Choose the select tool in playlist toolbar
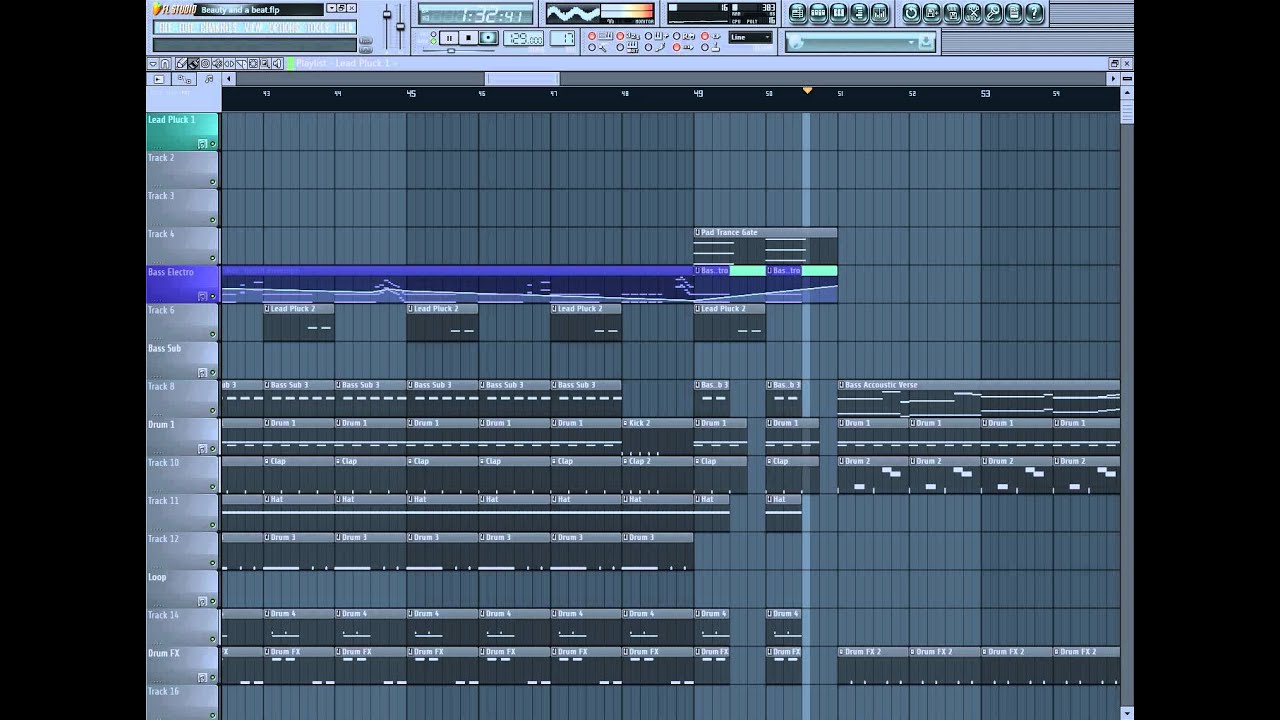 [x=253, y=63]
